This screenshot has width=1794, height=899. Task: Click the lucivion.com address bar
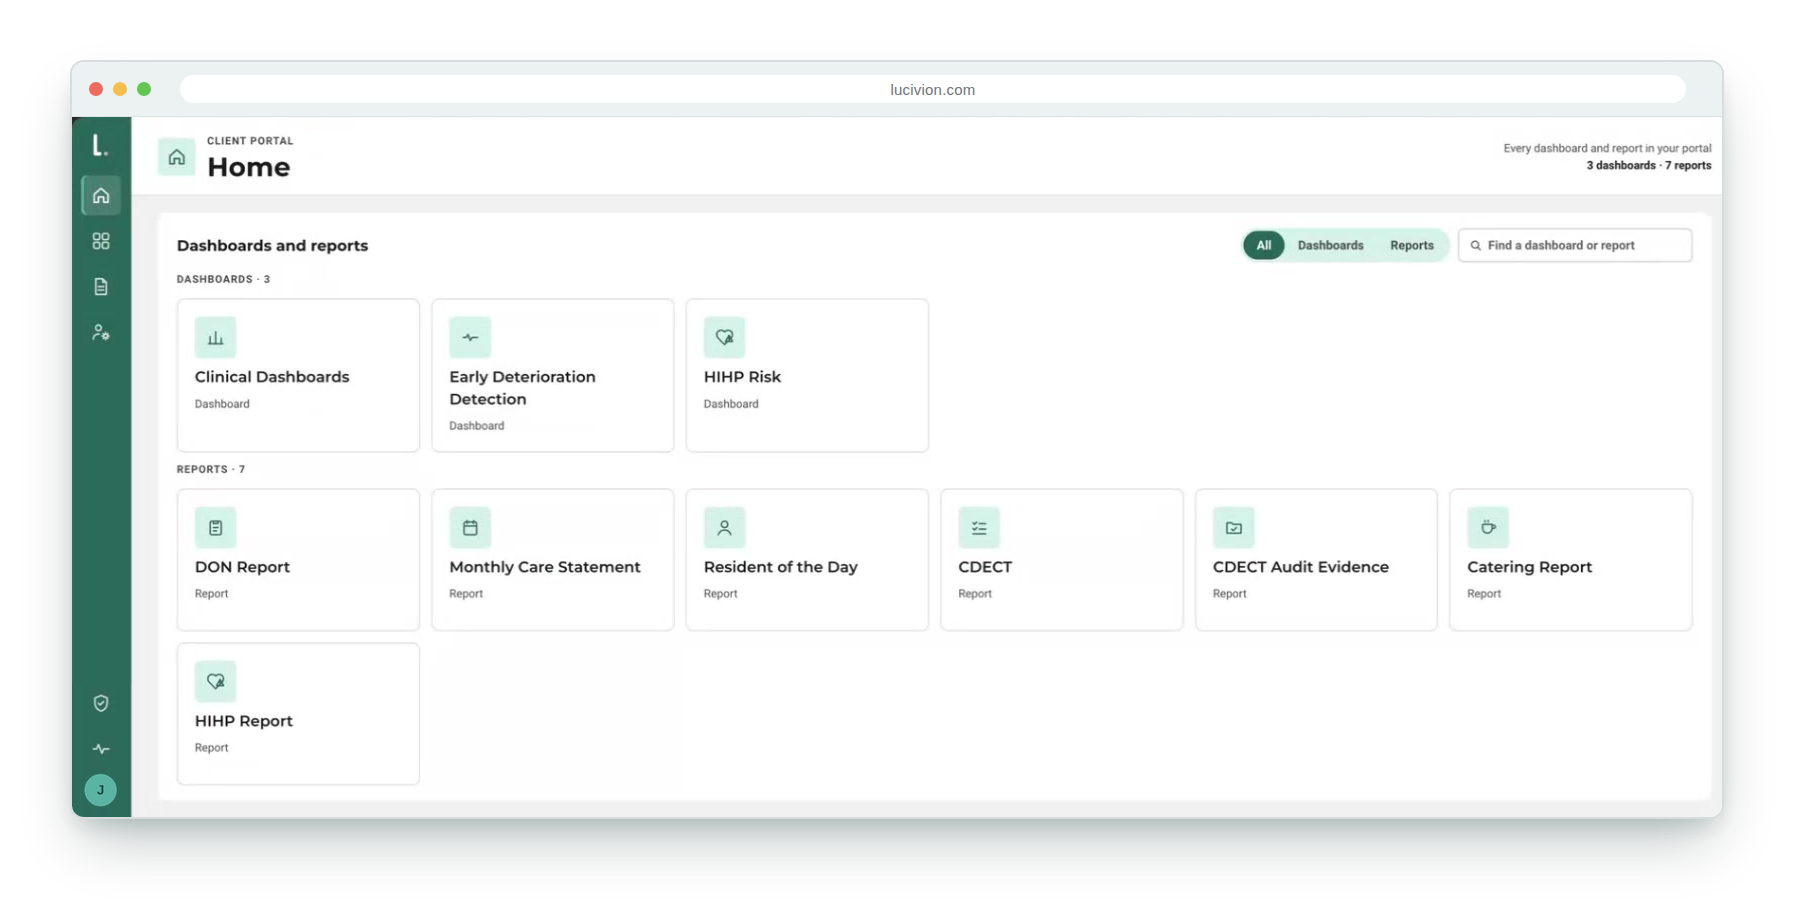click(932, 90)
